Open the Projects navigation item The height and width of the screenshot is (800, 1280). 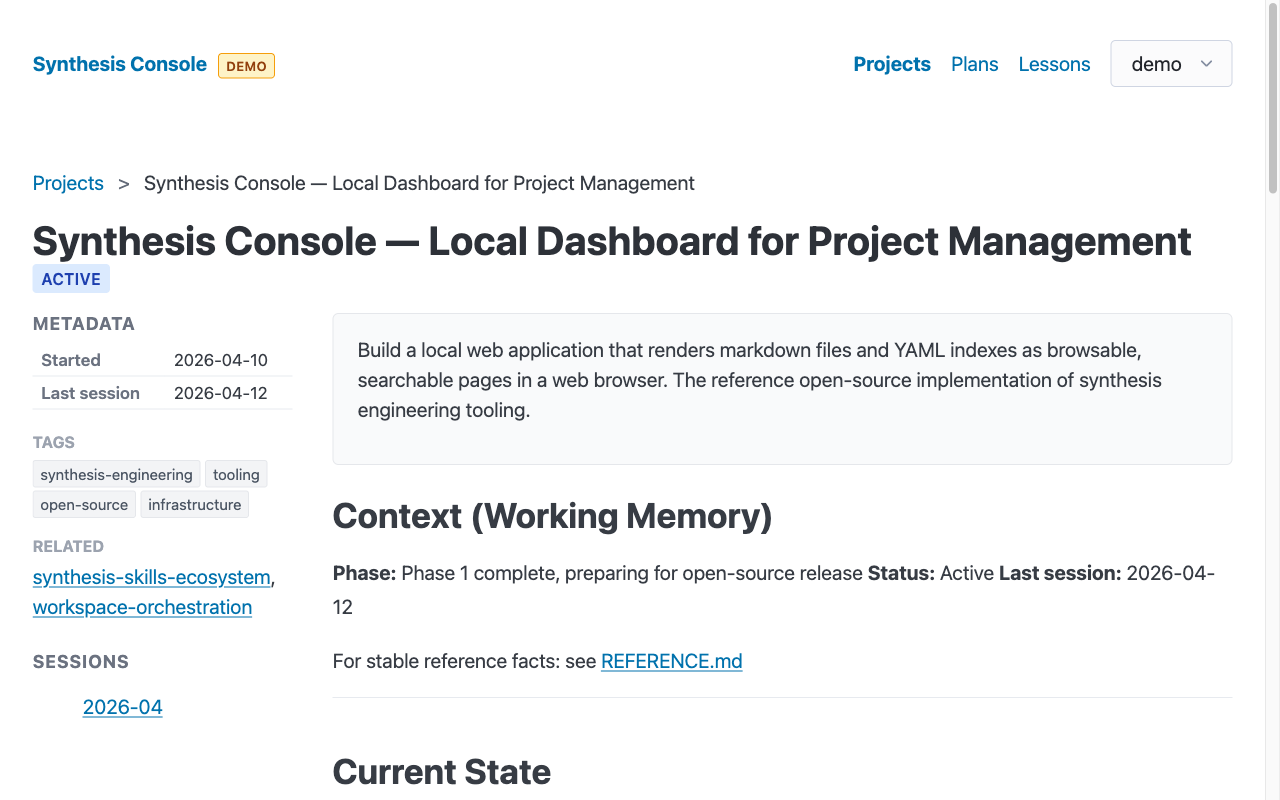[x=891, y=64]
